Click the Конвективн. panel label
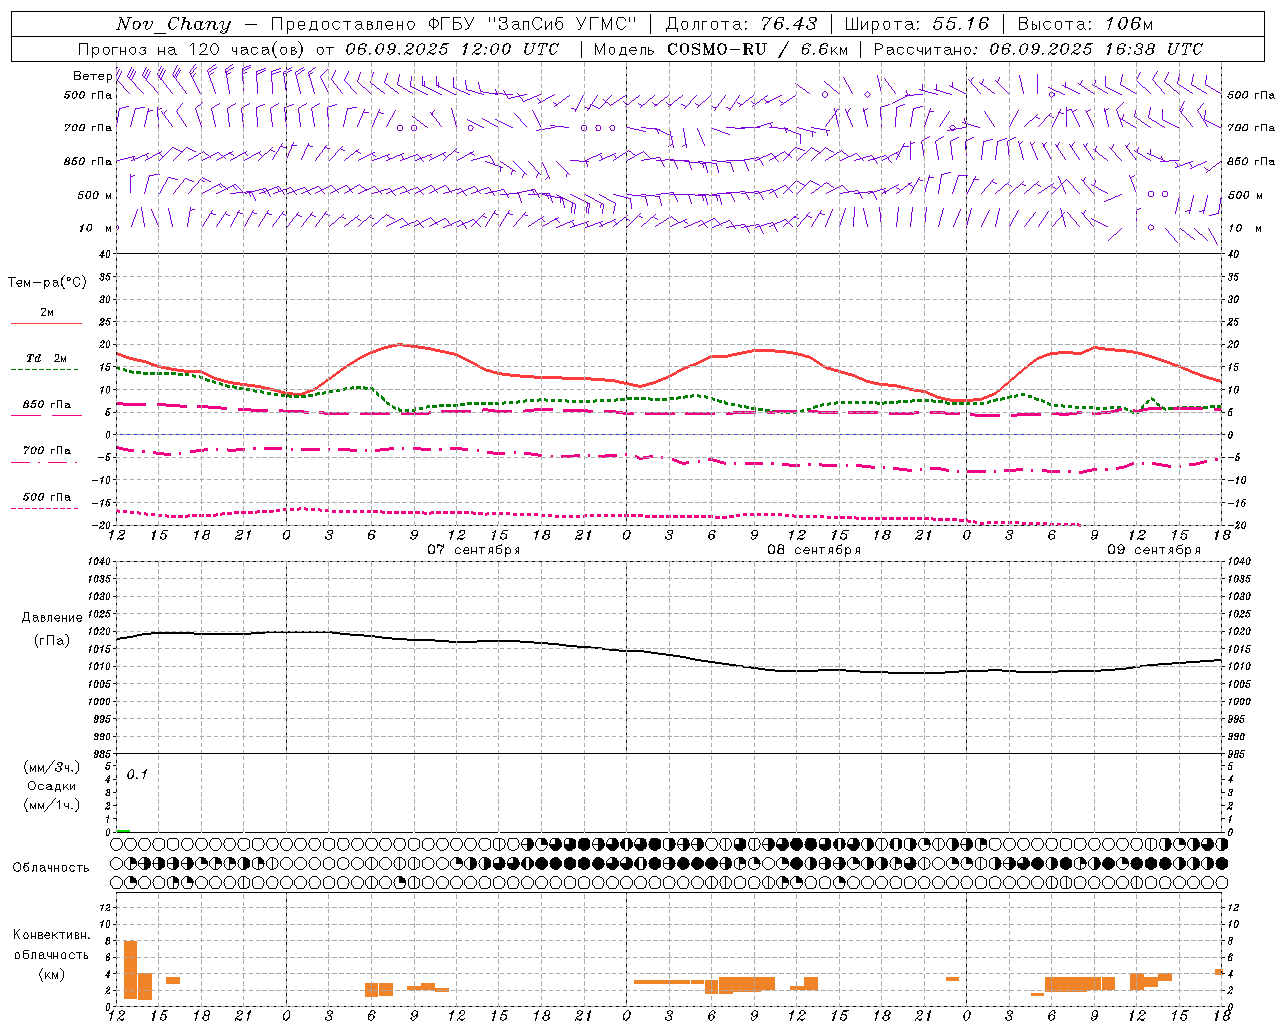Viewport: 1280px width, 1024px height. coord(52,935)
